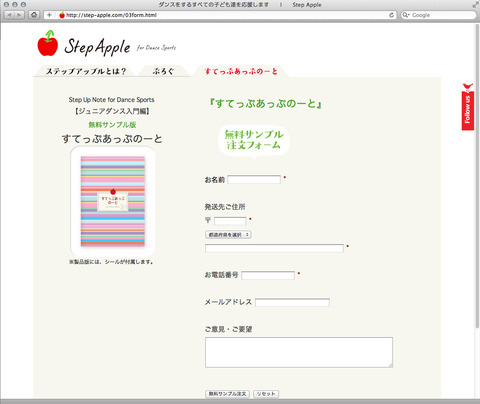Image resolution: width=480 pixels, height=404 pixels.
Task: Submit with the 無料サンプル注文 button
Action: [x=227, y=394]
